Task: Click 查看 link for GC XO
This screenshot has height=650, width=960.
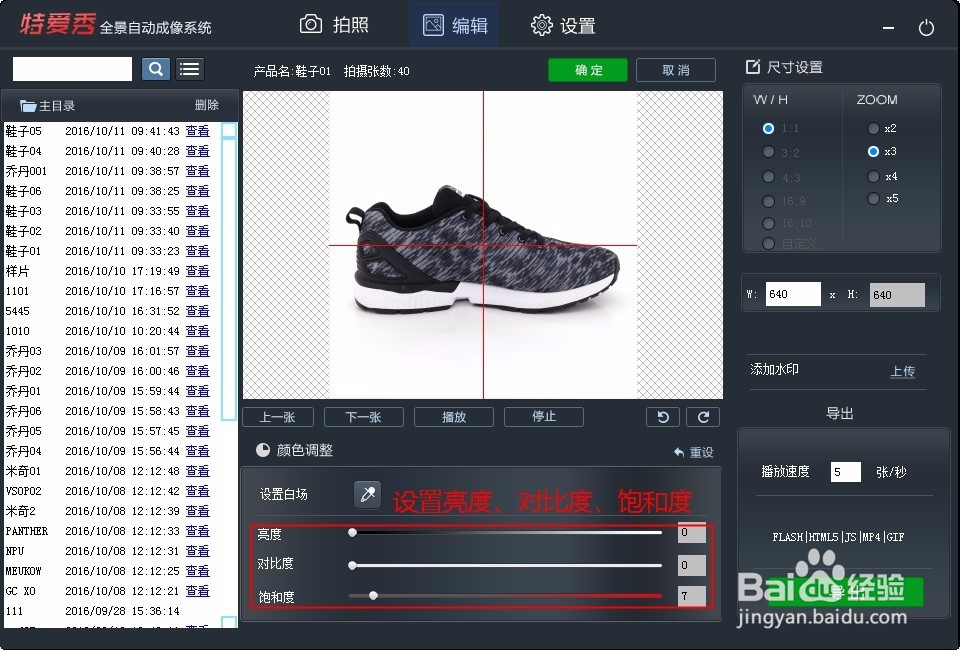Action: click(x=198, y=591)
